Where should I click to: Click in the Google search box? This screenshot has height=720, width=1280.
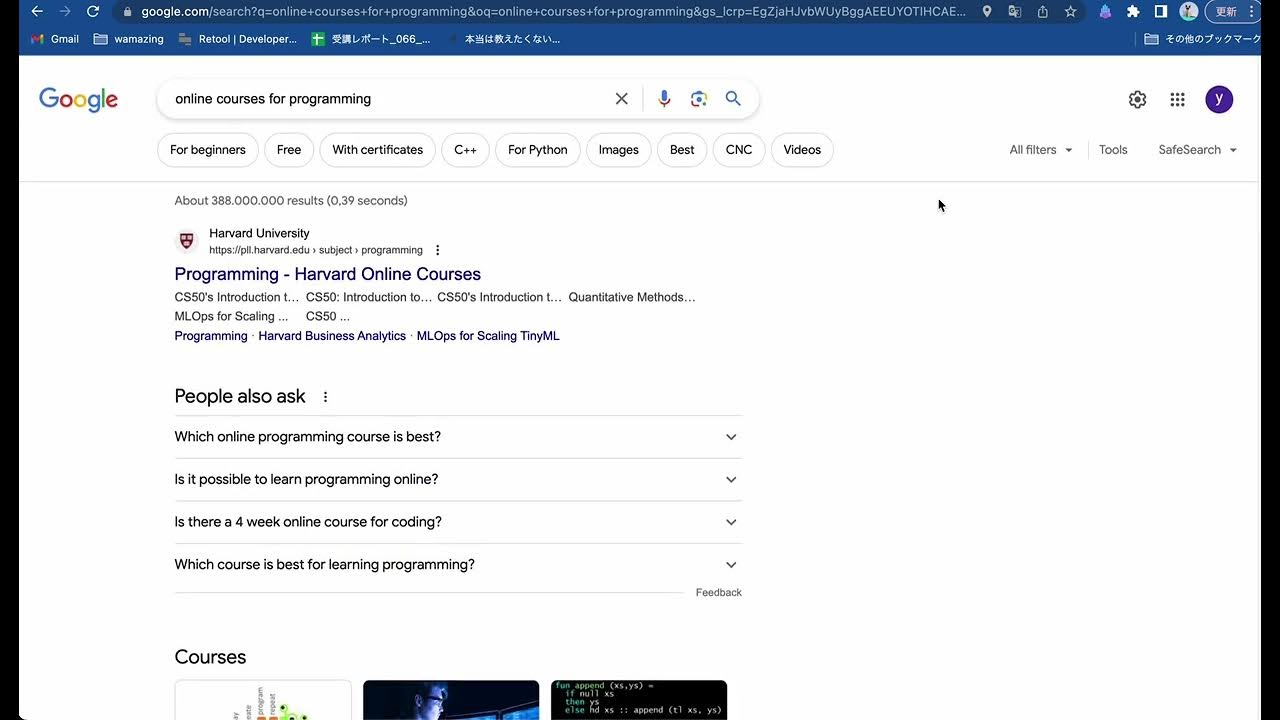tap(390, 99)
